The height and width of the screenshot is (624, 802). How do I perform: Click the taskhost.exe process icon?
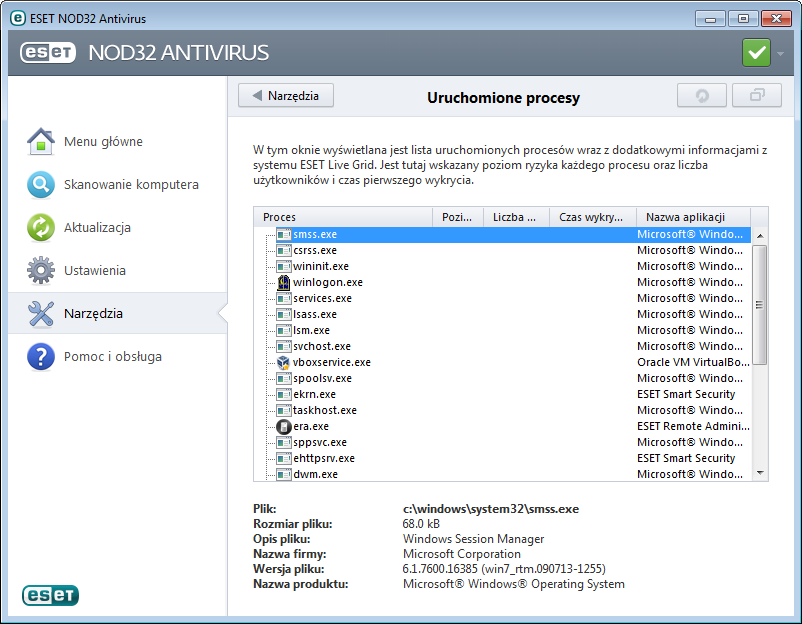[283, 410]
